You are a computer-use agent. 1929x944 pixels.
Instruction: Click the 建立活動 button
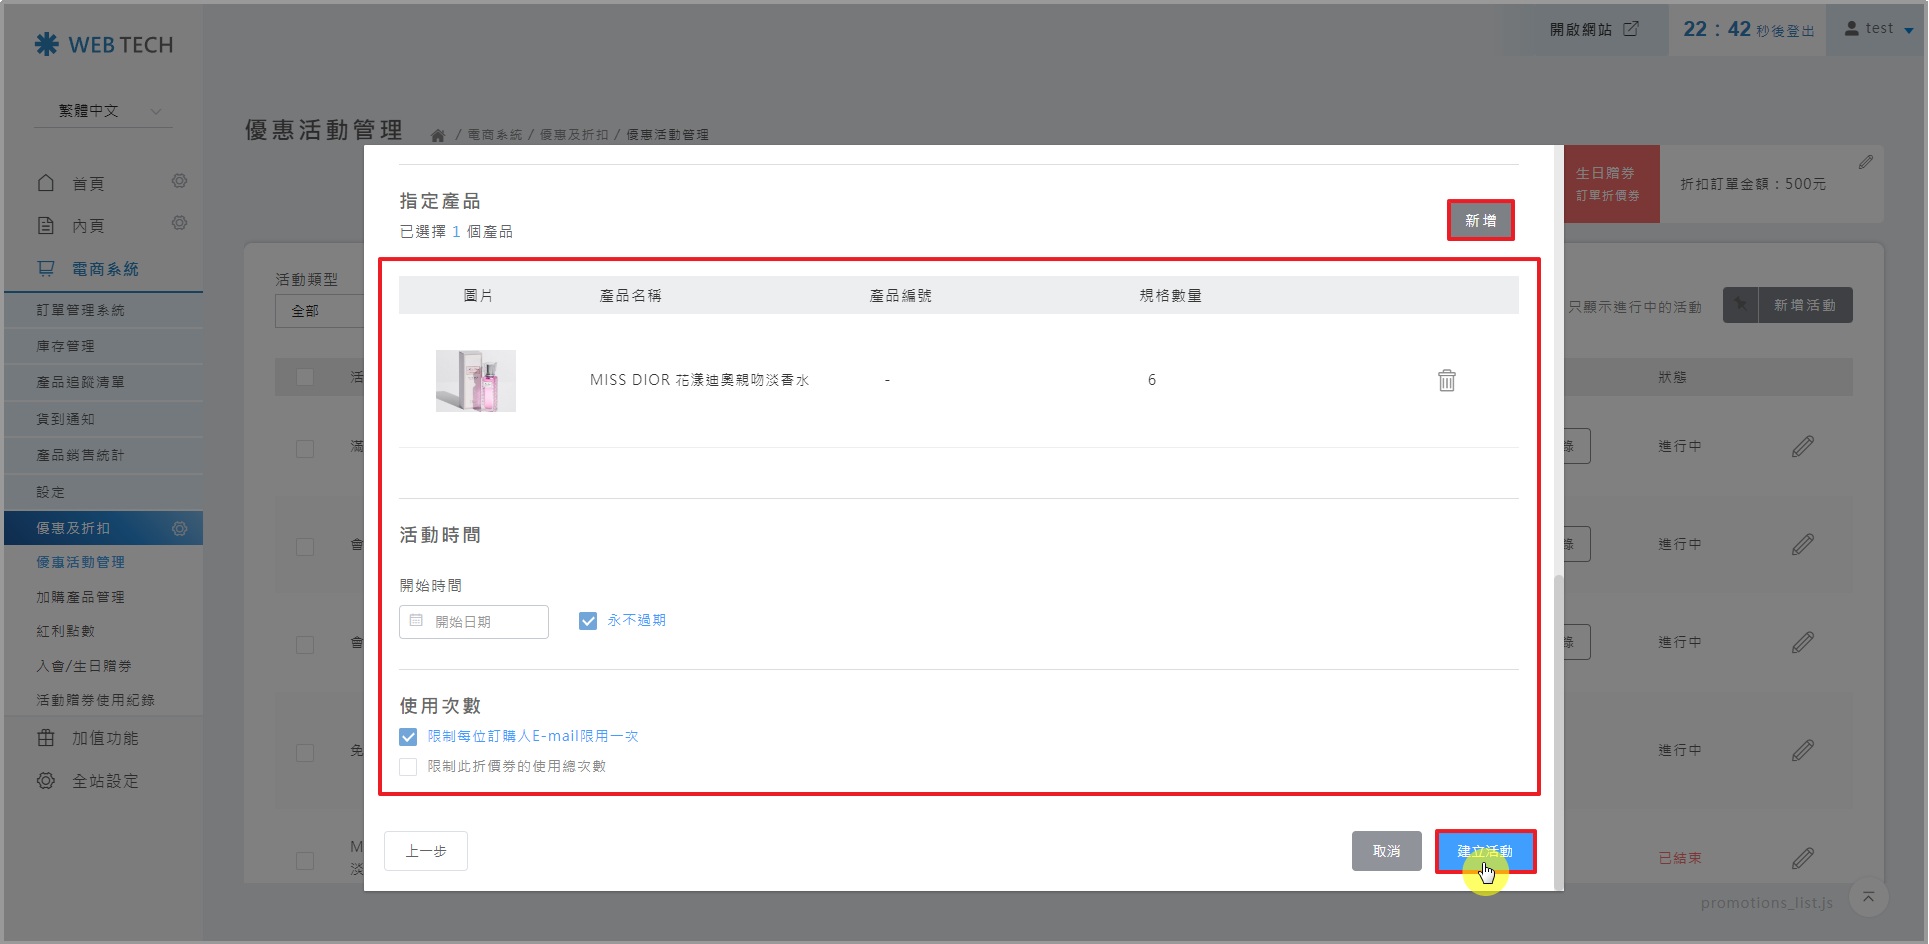pyautogui.click(x=1485, y=851)
